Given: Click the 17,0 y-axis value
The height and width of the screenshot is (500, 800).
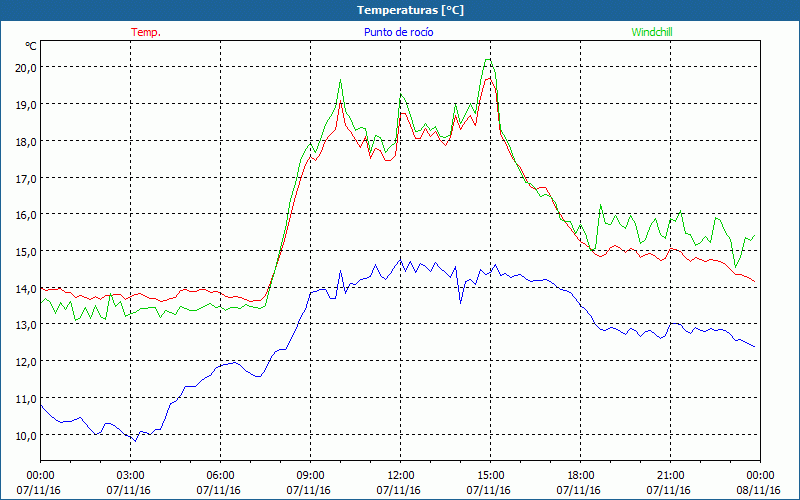Looking at the screenshot, I should click(24, 178).
